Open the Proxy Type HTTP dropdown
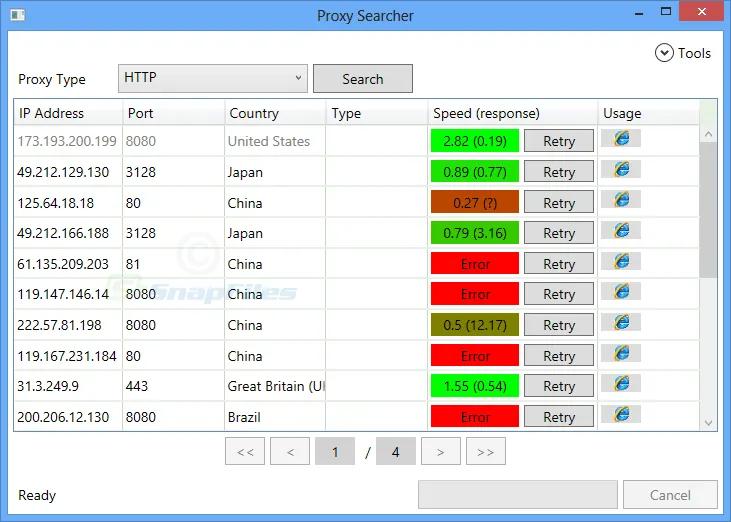The width and height of the screenshot is (731, 522). [x=213, y=78]
